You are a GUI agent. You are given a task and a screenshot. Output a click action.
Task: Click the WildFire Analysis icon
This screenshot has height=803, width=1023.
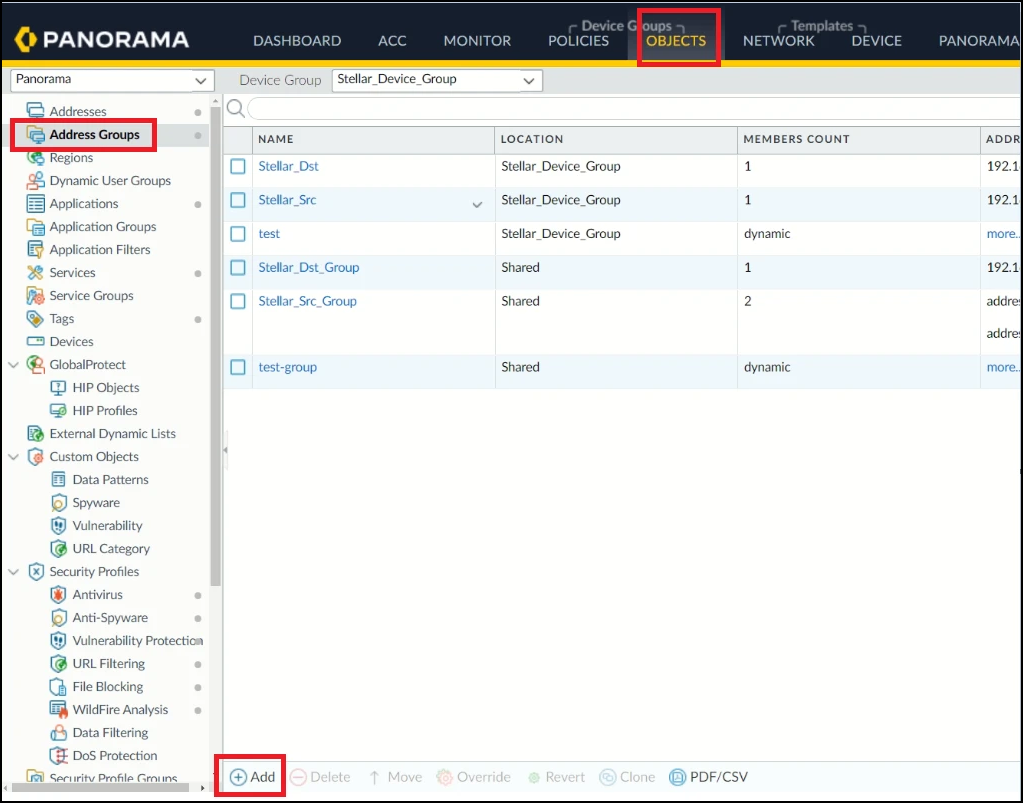[58, 710]
